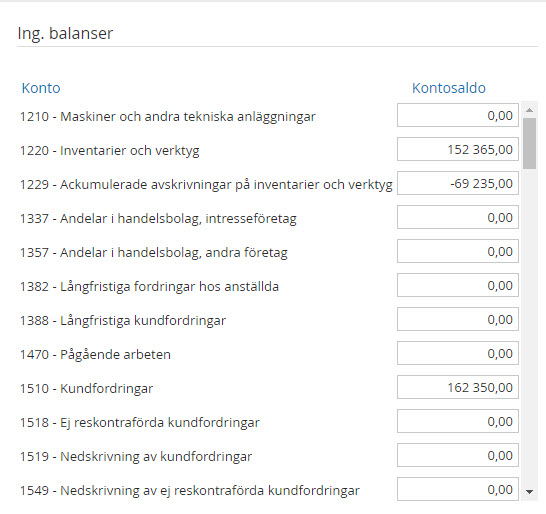Focus balance field for account 1518
Screen dimensions: 546x514
(458, 421)
